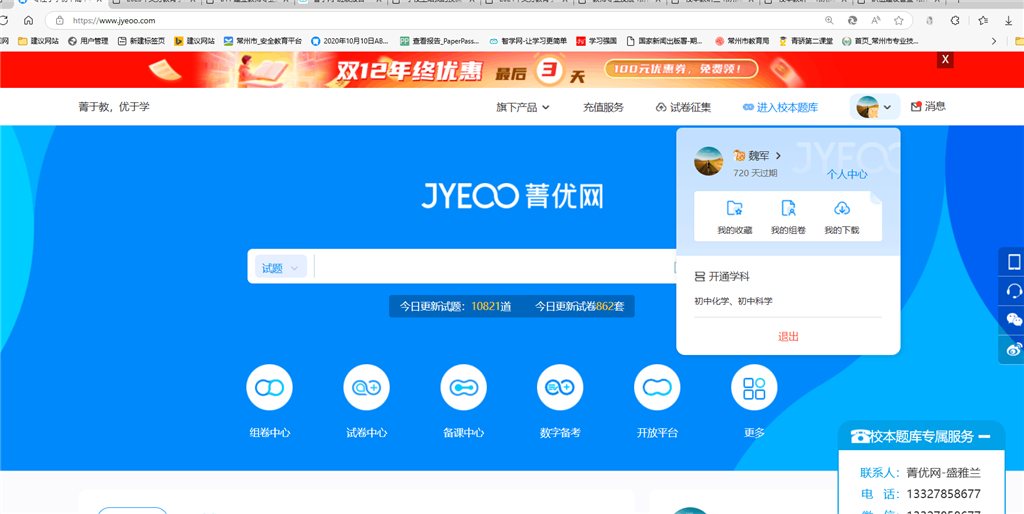Viewport: 1024px width, 514px height.
Task: Click WeChat icon in right sidebar
Action: (1014, 319)
